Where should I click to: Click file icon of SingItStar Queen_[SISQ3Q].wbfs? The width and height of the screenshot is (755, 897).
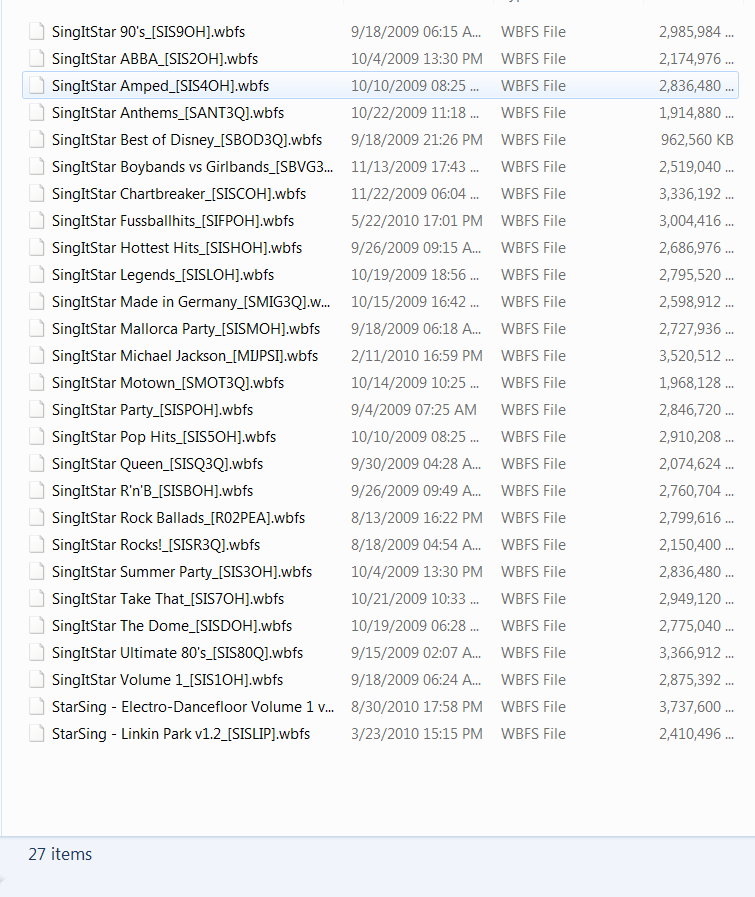pyautogui.click(x=37, y=463)
